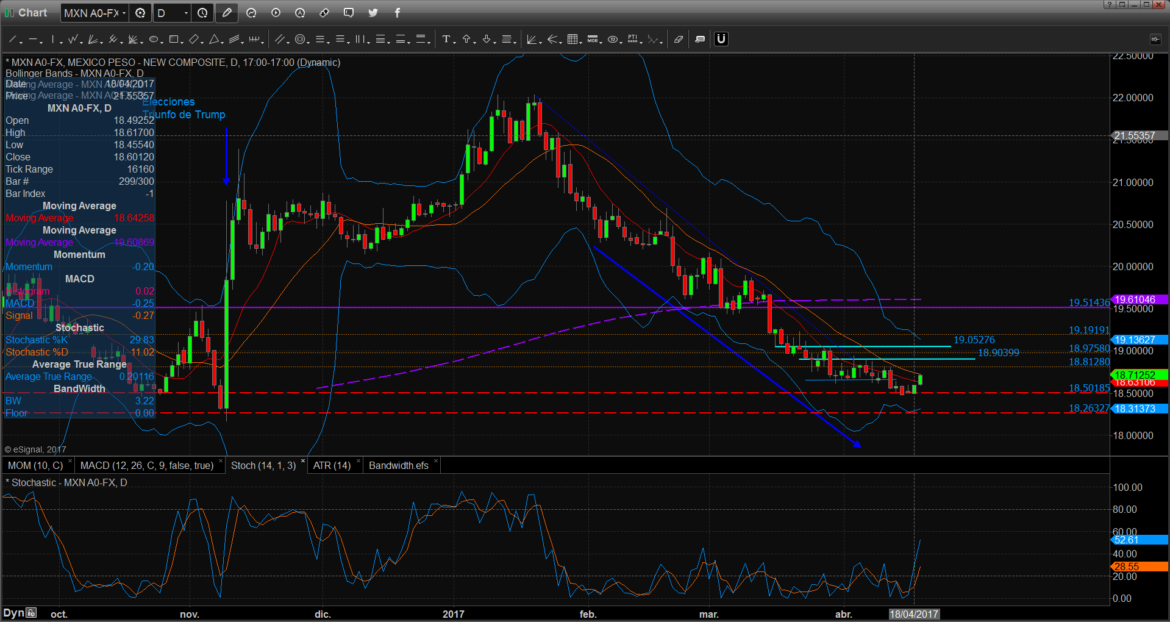This screenshot has height=622, width=1170.
Task: Click the lock icon next to Dyn
Action: click(x=31, y=613)
